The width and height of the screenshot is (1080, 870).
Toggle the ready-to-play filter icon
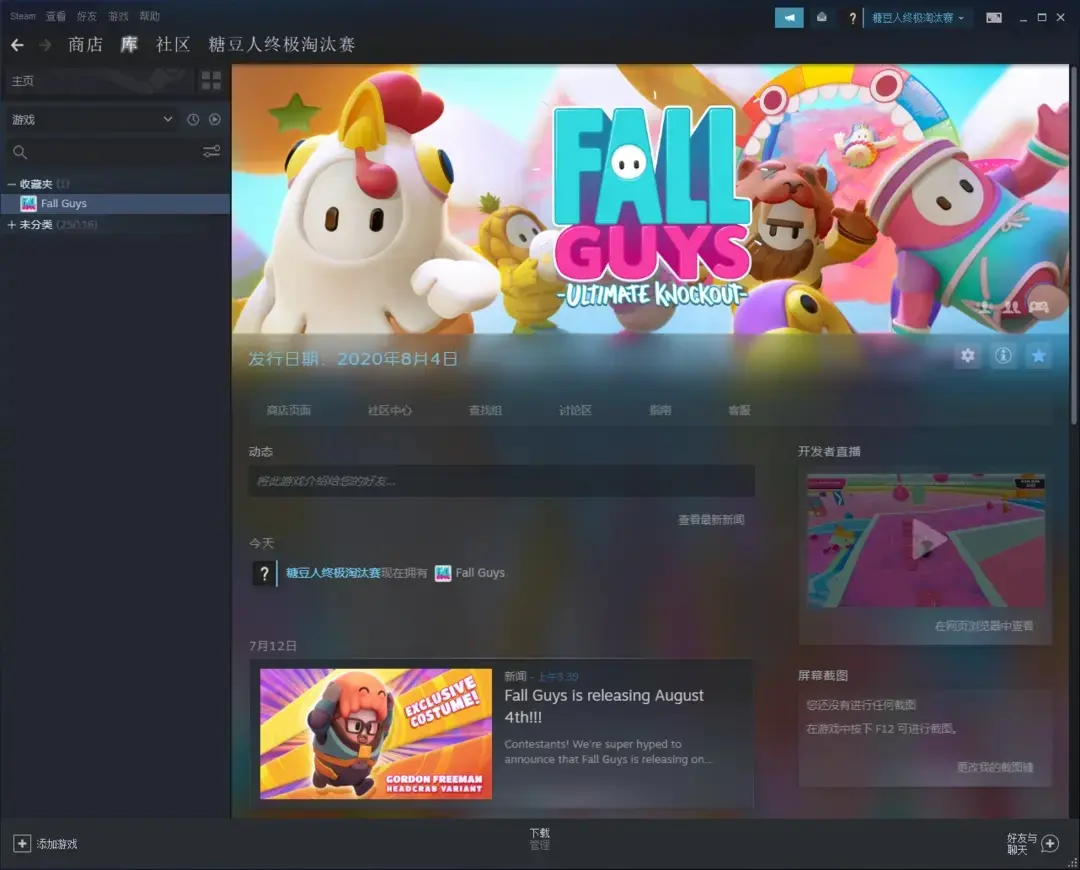click(215, 119)
